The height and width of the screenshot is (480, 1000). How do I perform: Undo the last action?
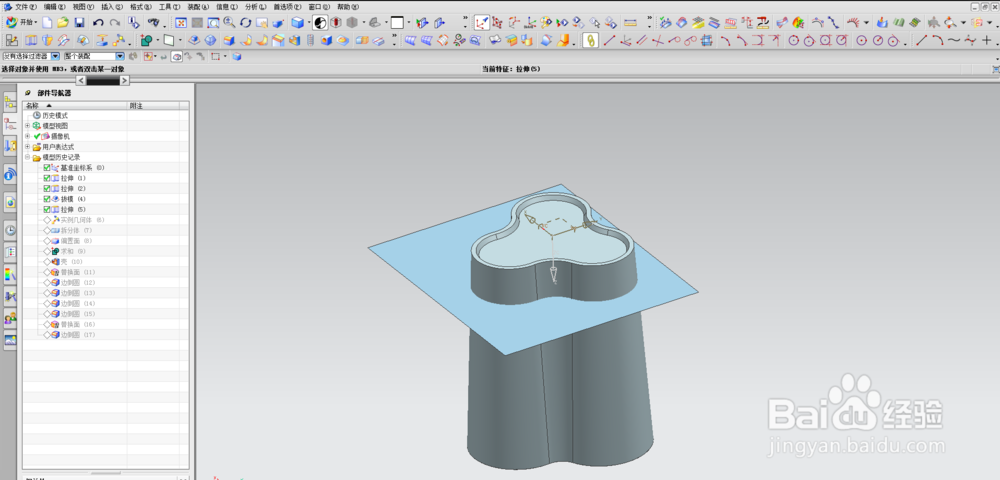click(x=98, y=22)
